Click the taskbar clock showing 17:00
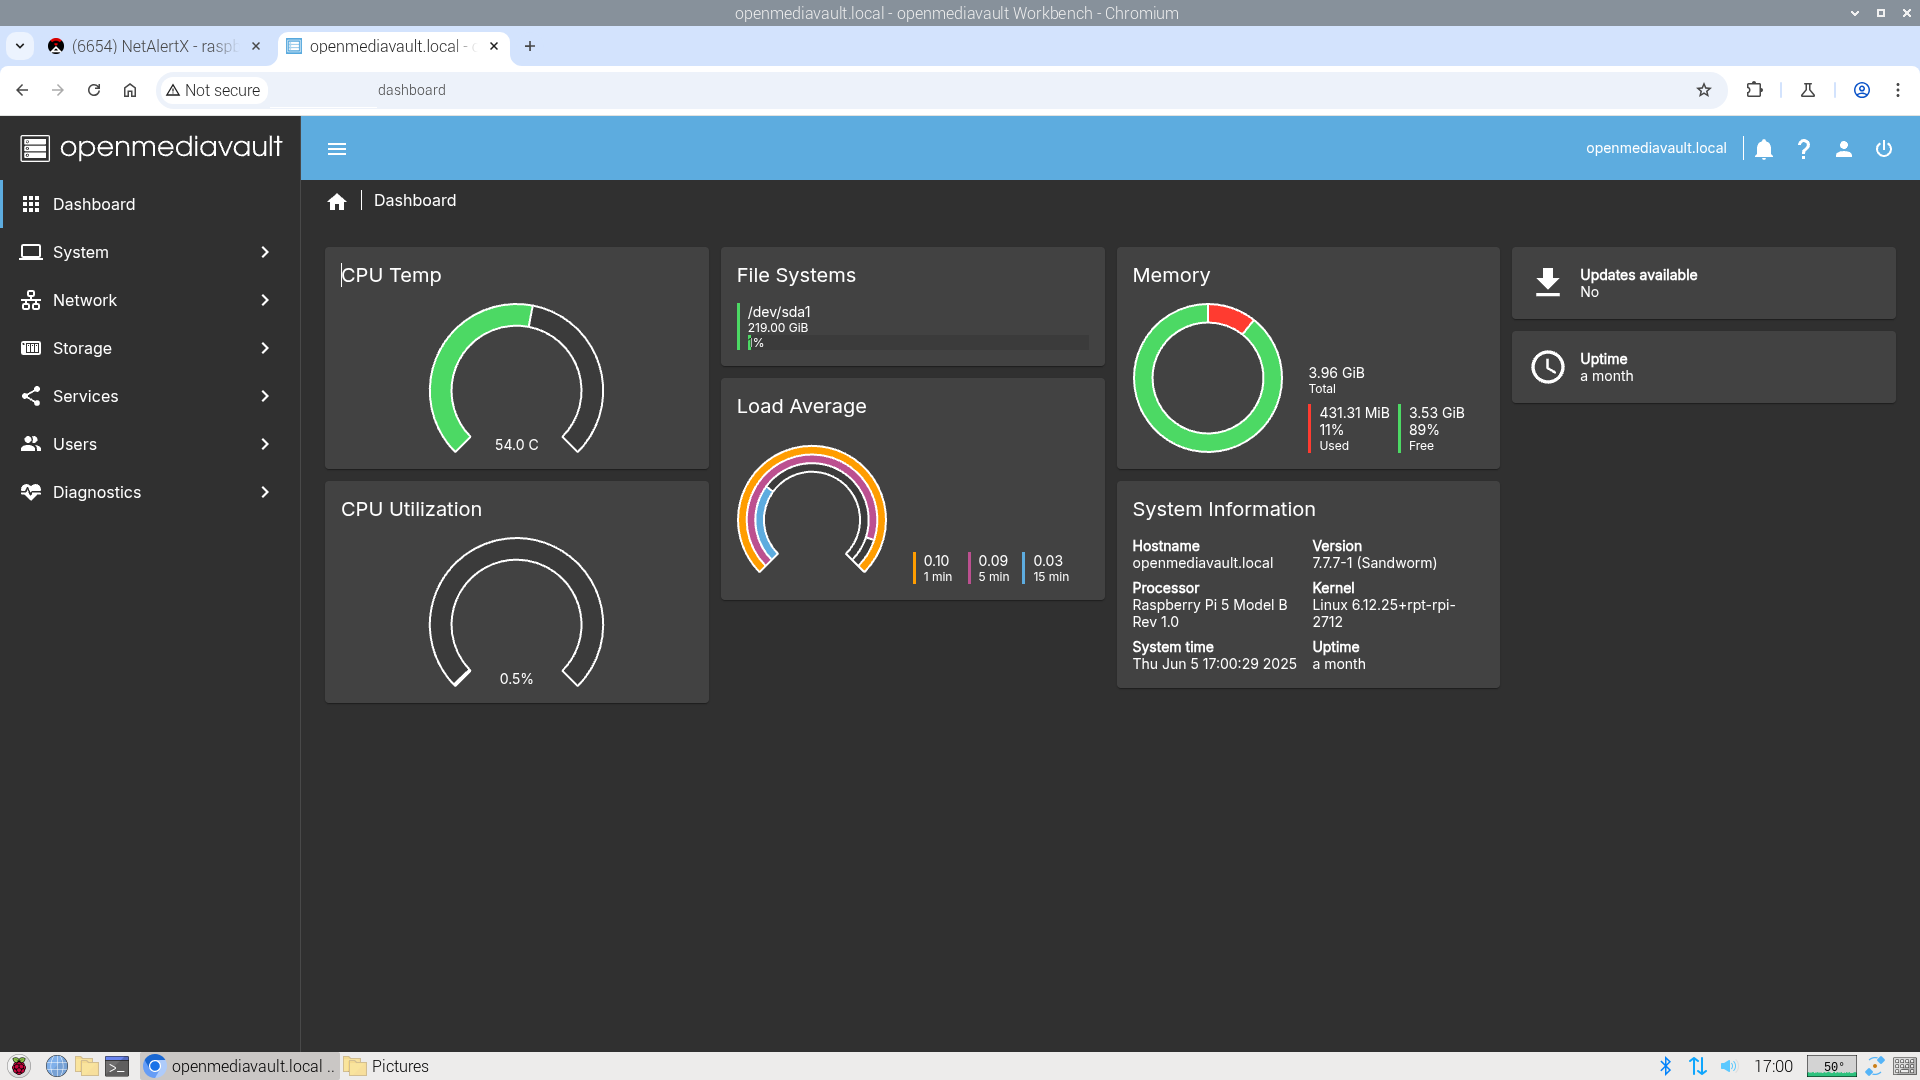The width and height of the screenshot is (1920, 1080). pos(1773,1066)
